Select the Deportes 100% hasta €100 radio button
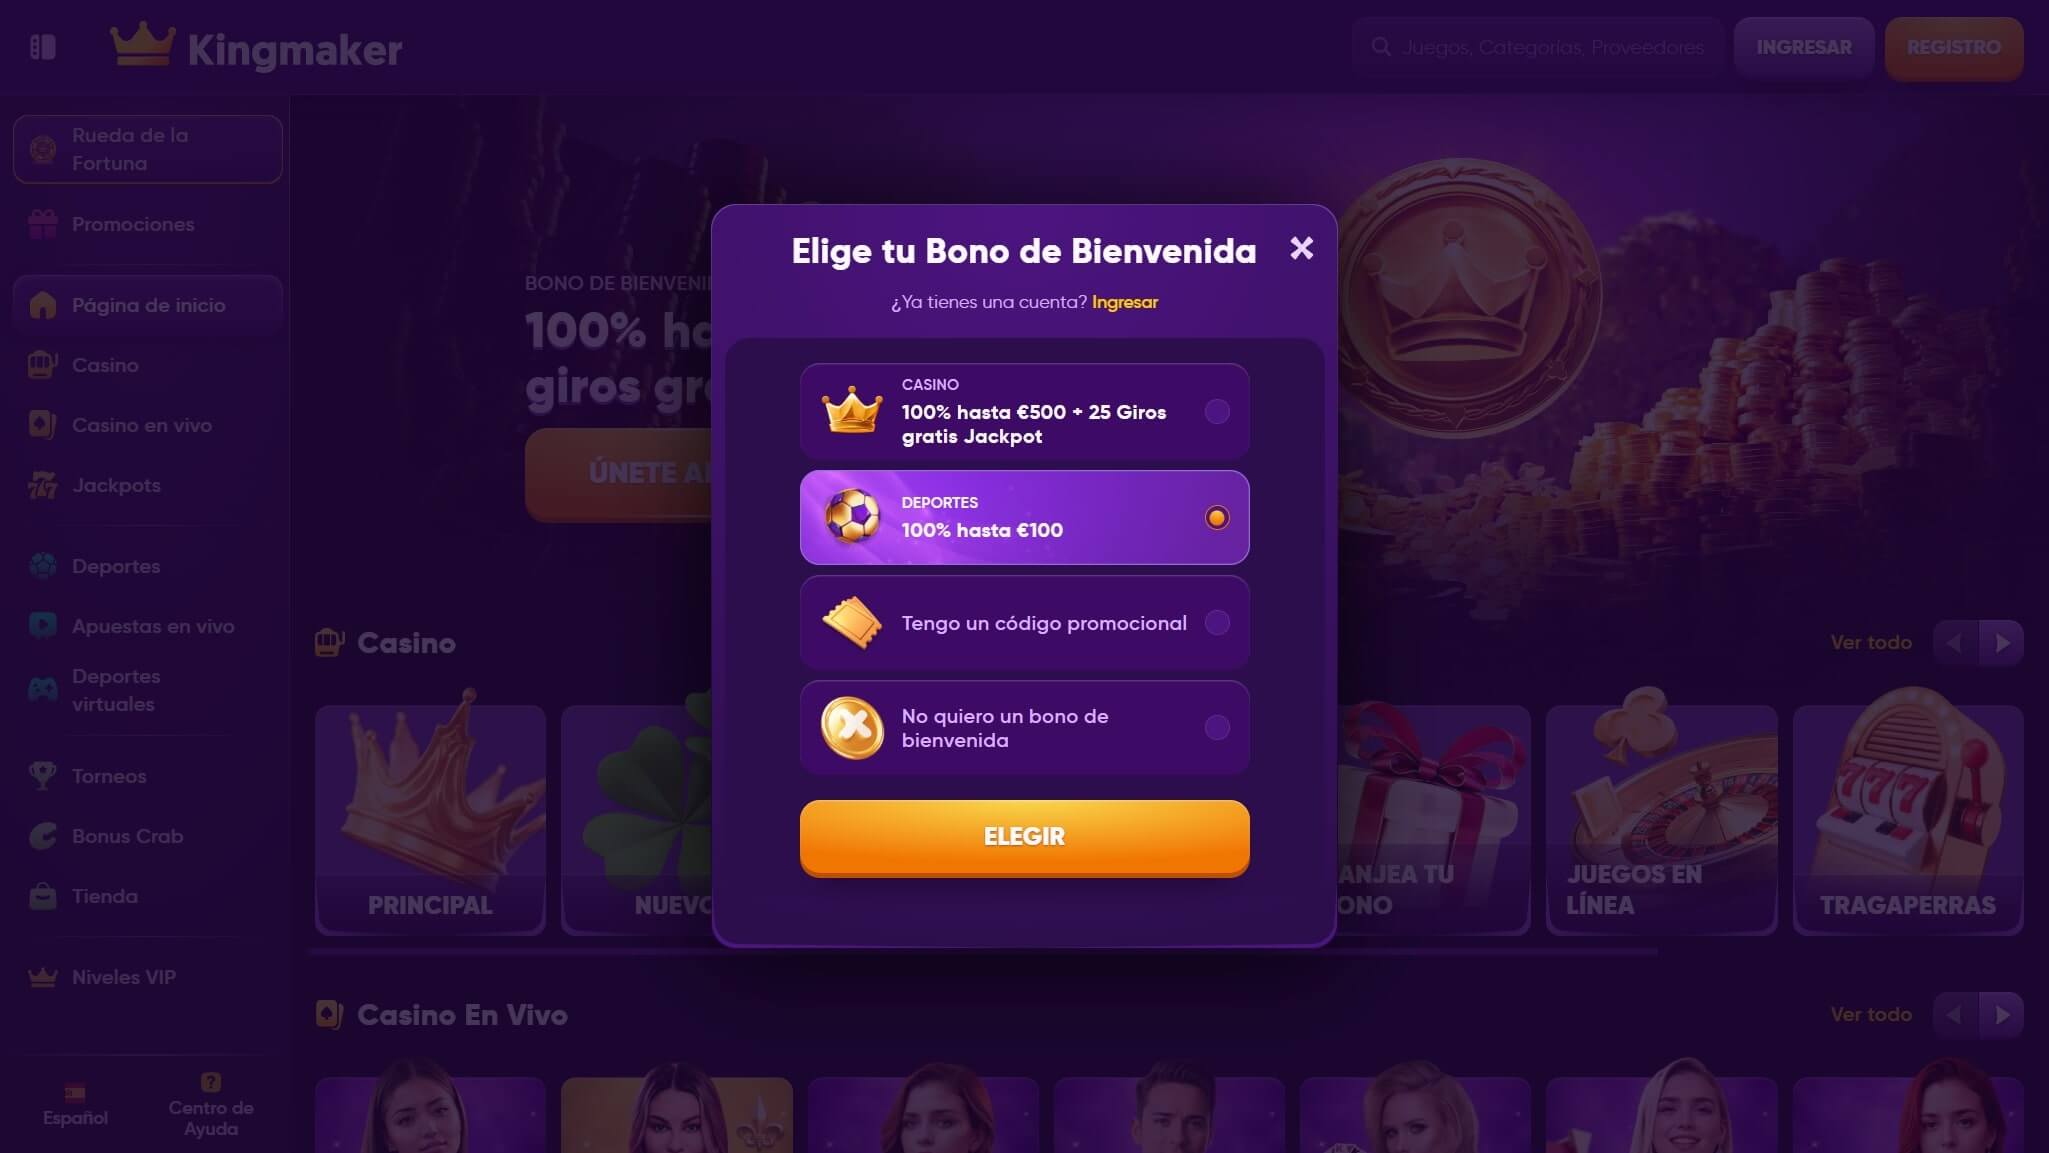The width and height of the screenshot is (2049, 1153). [x=1217, y=518]
